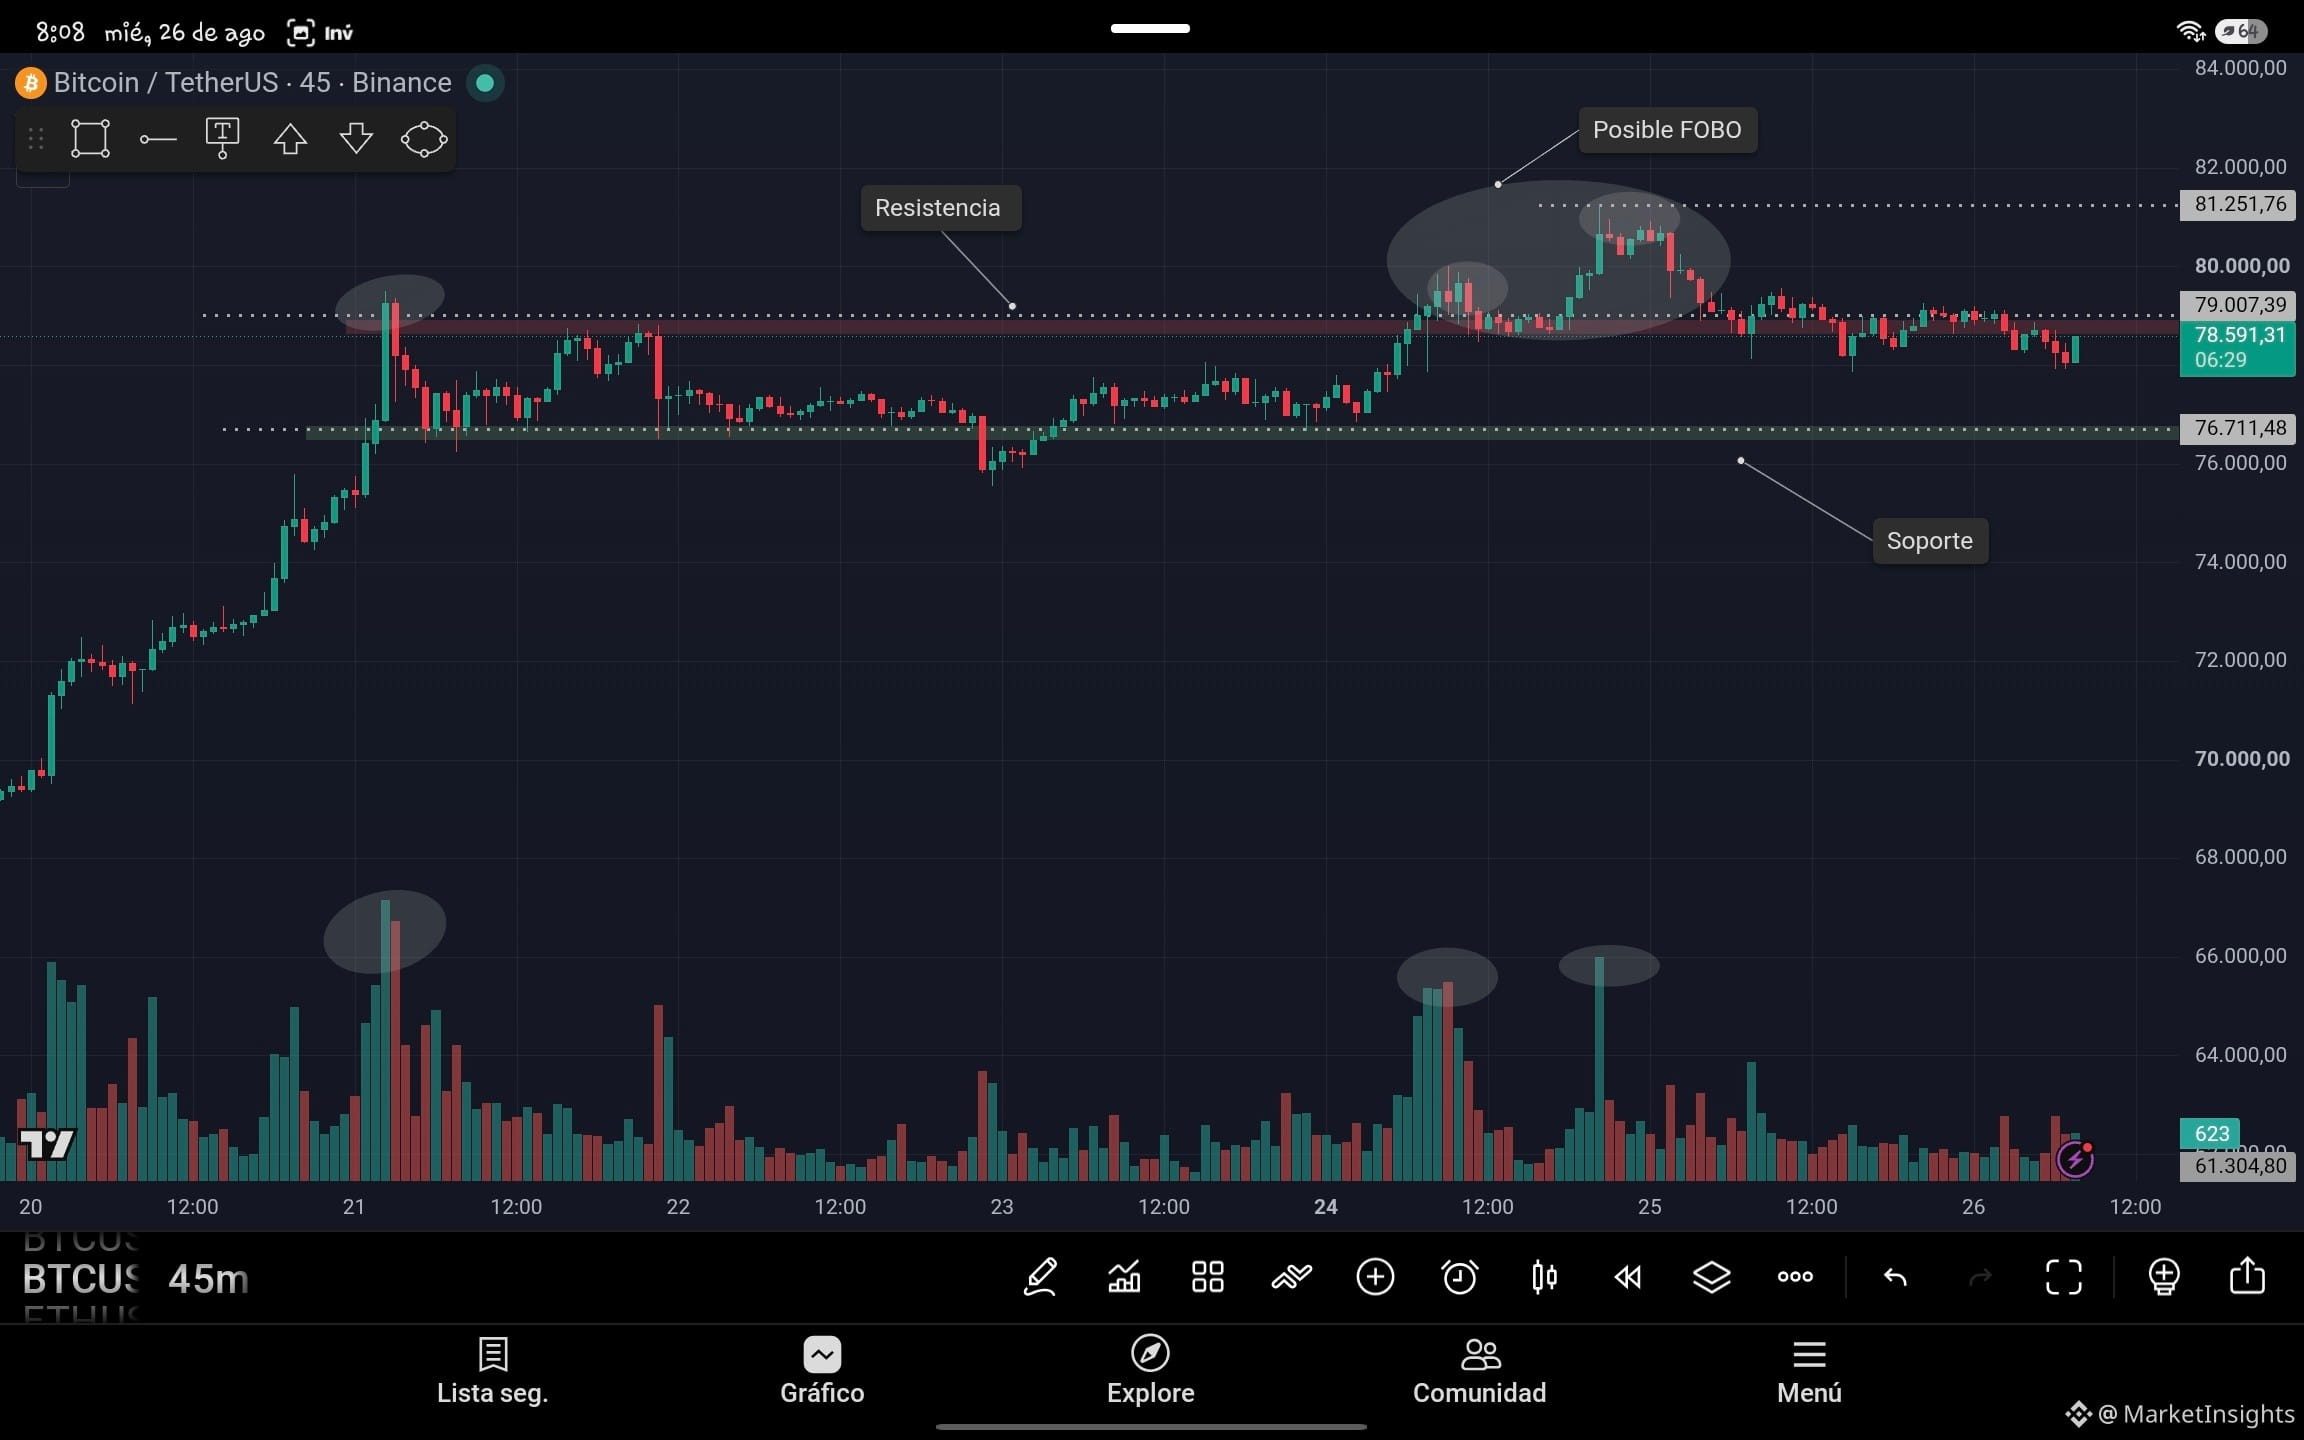Viewport: 2304px width, 1440px height.
Task: Tap the 61.304,80 price label
Action: point(2238,1166)
